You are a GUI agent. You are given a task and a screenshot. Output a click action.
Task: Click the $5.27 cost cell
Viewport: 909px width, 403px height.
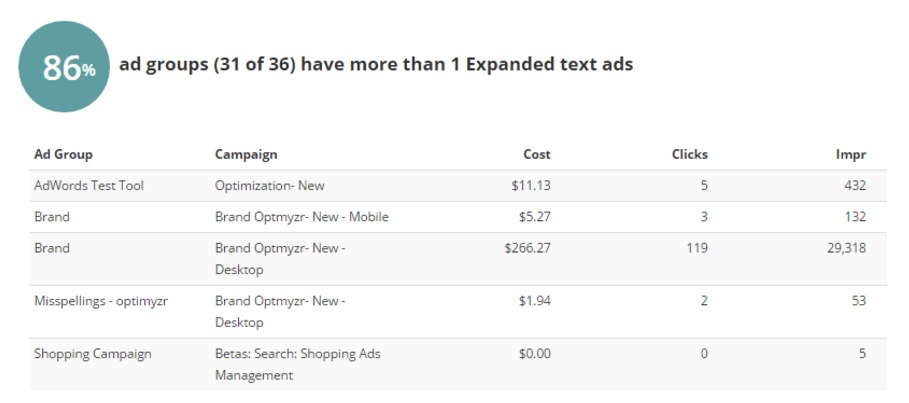535,217
